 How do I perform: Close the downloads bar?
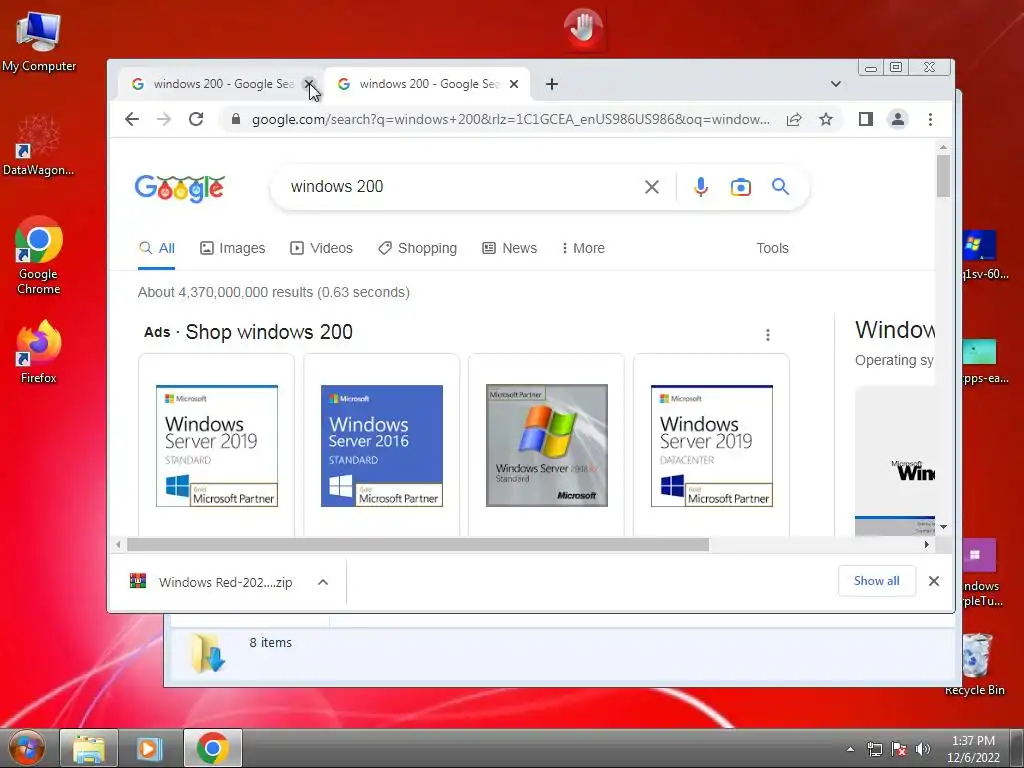[x=934, y=581]
